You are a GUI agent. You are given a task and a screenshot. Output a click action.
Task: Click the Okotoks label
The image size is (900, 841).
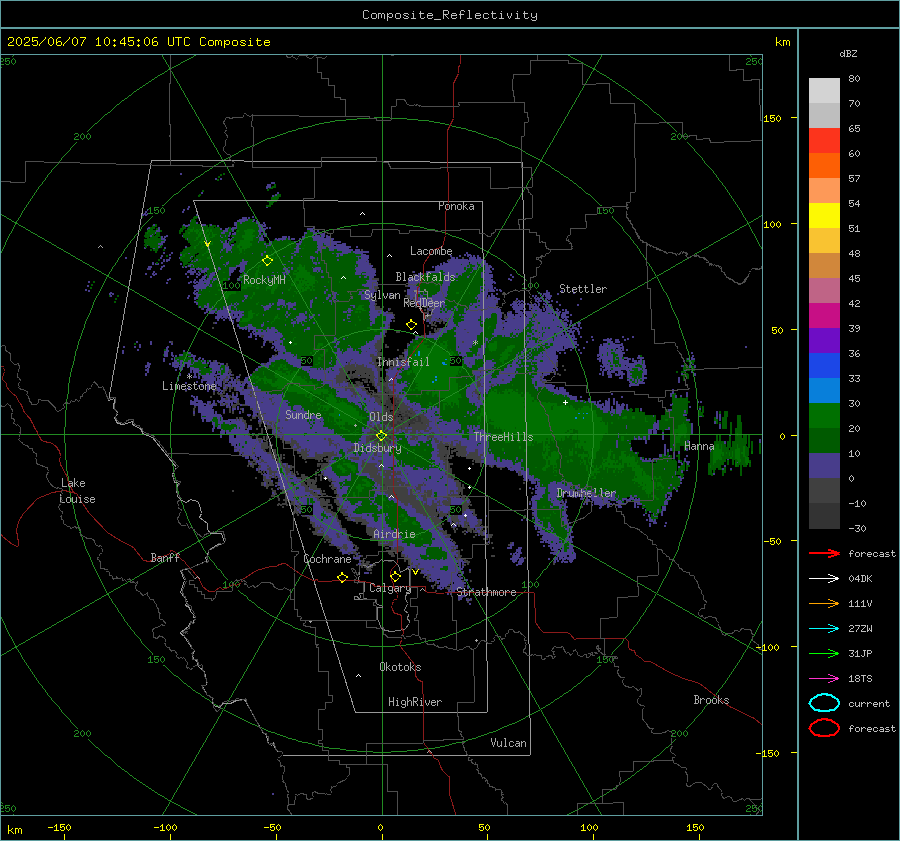click(400, 667)
